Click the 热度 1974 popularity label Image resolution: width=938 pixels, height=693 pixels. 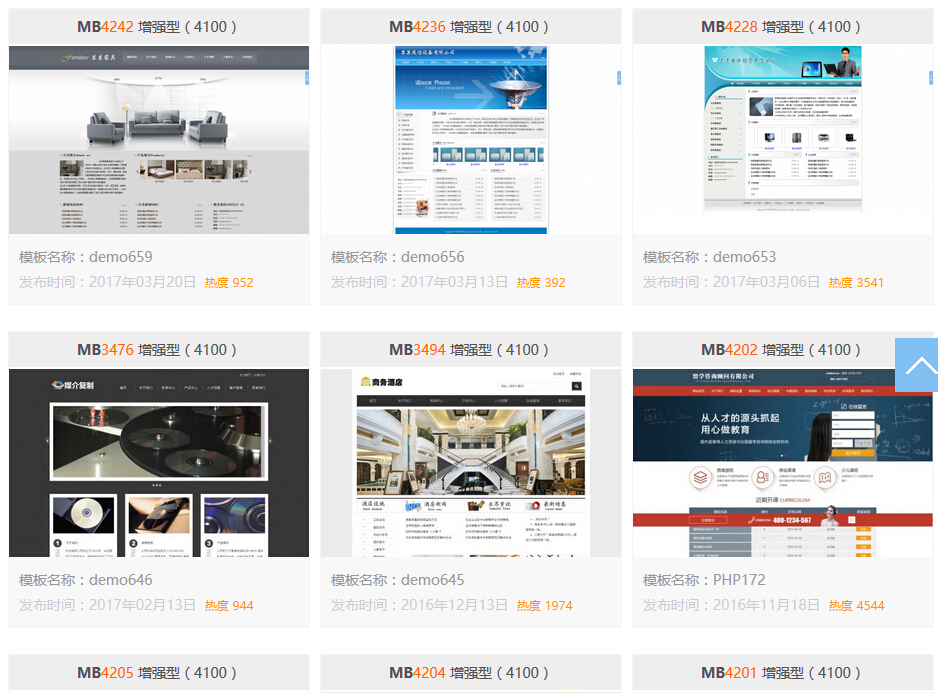click(544, 606)
